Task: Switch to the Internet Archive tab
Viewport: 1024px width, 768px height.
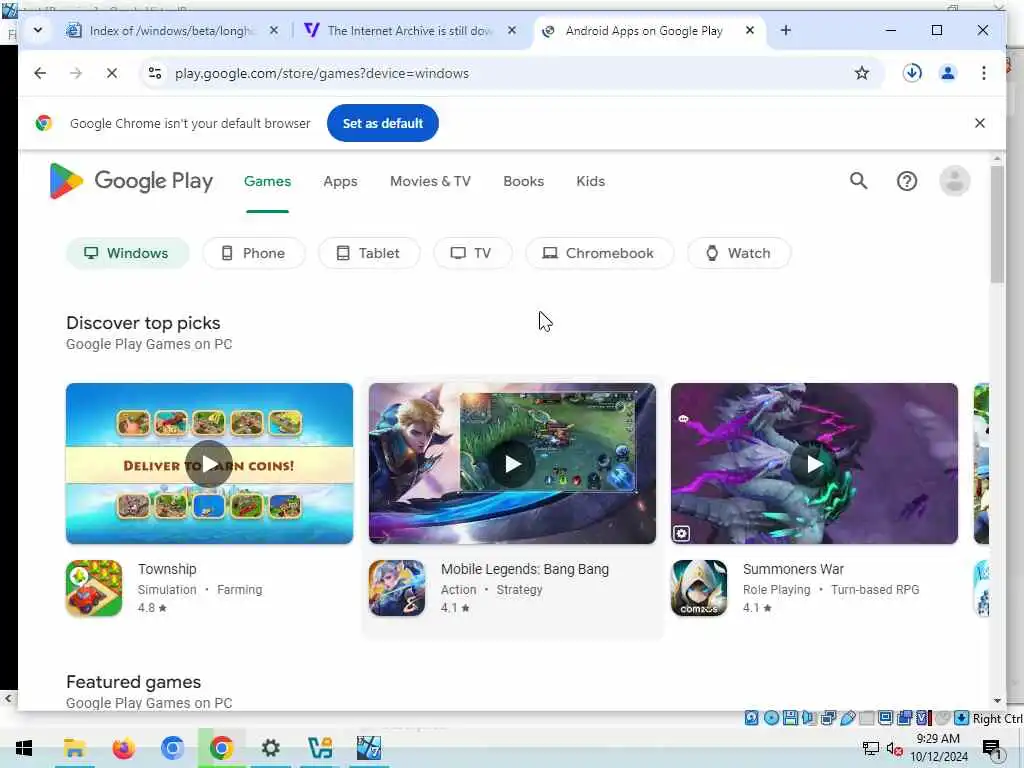Action: (408, 31)
